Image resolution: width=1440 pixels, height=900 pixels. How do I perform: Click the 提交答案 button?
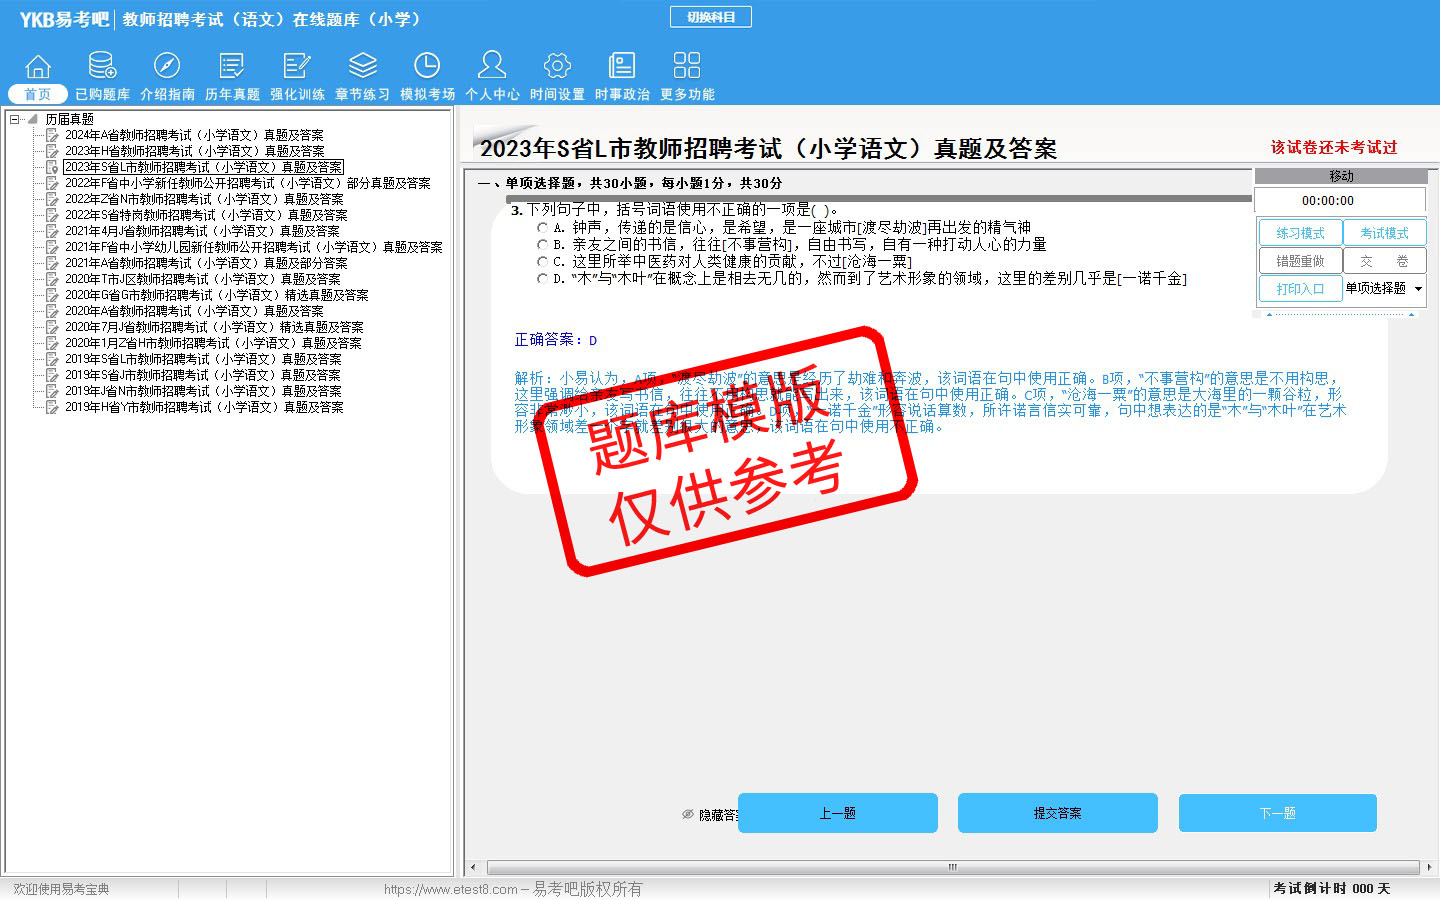[1057, 813]
